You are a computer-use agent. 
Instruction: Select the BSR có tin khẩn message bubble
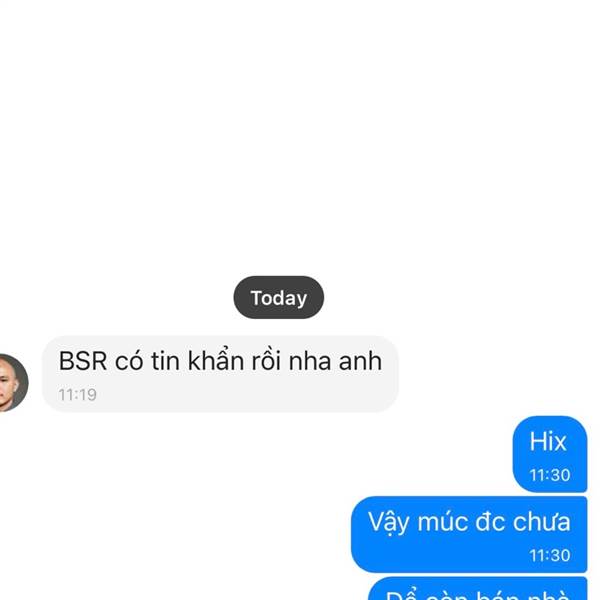tap(220, 374)
